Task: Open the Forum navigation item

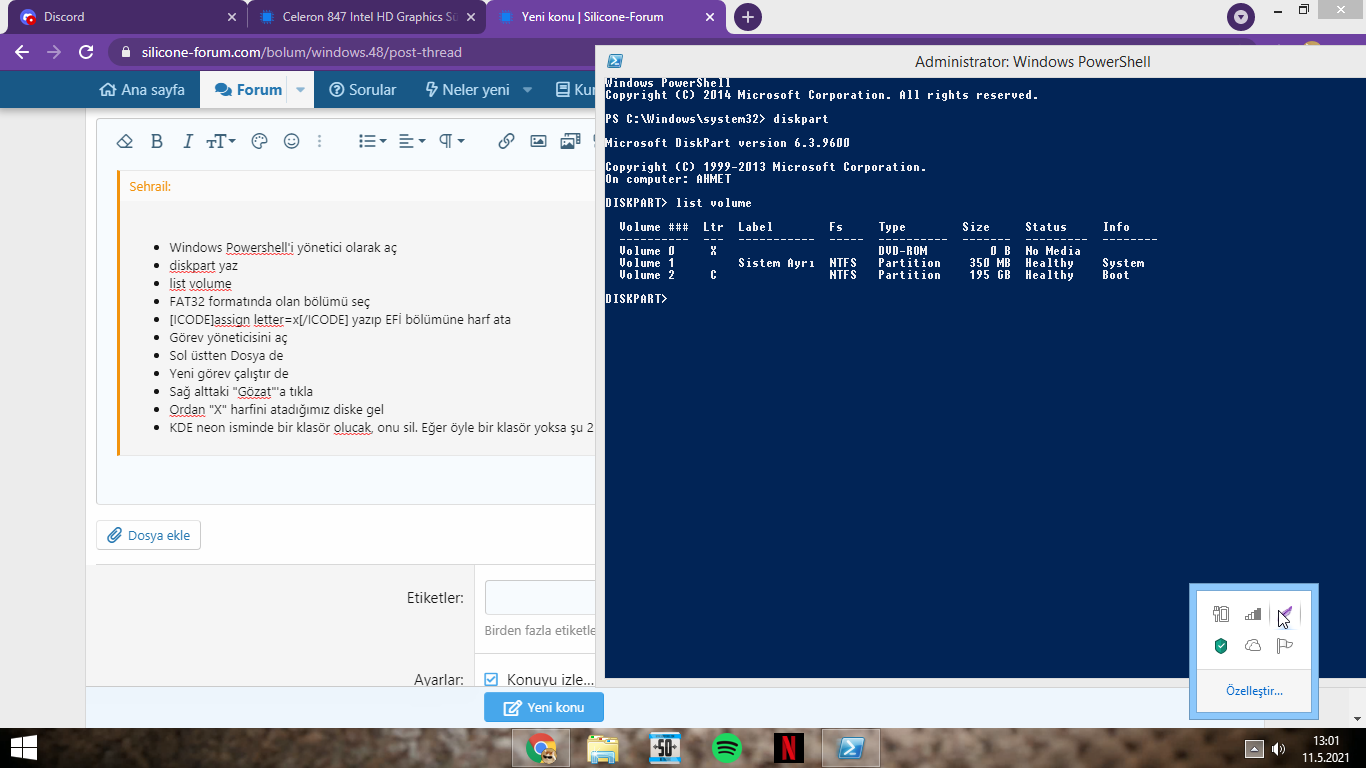Action: 248,89
